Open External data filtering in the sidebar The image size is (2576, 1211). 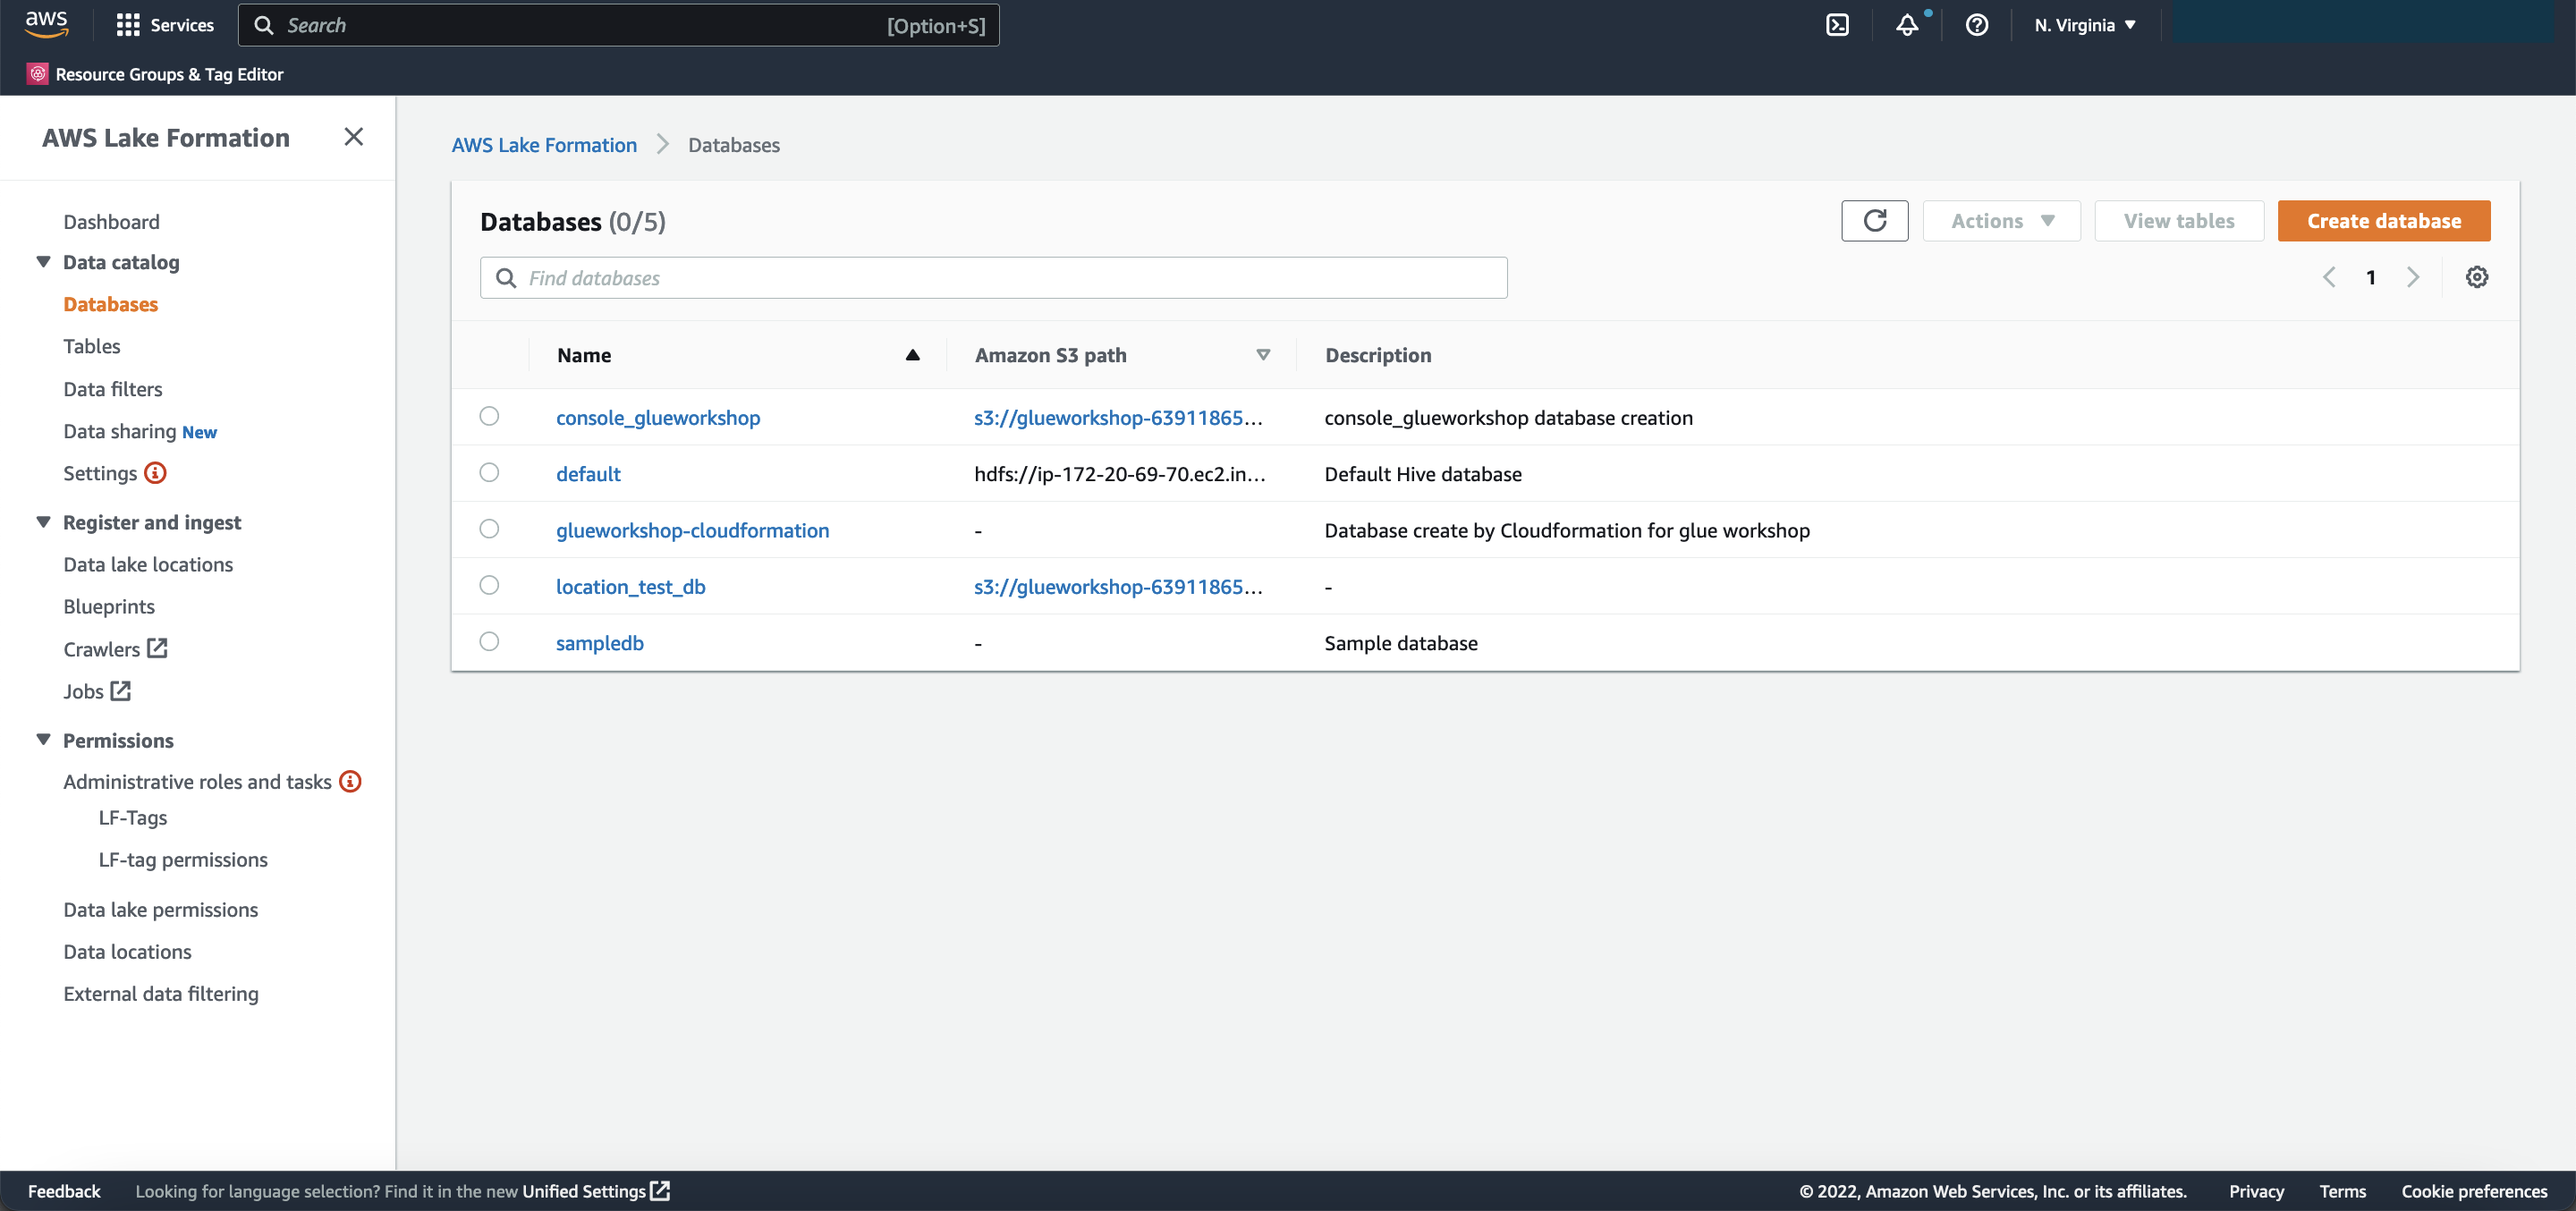click(161, 993)
